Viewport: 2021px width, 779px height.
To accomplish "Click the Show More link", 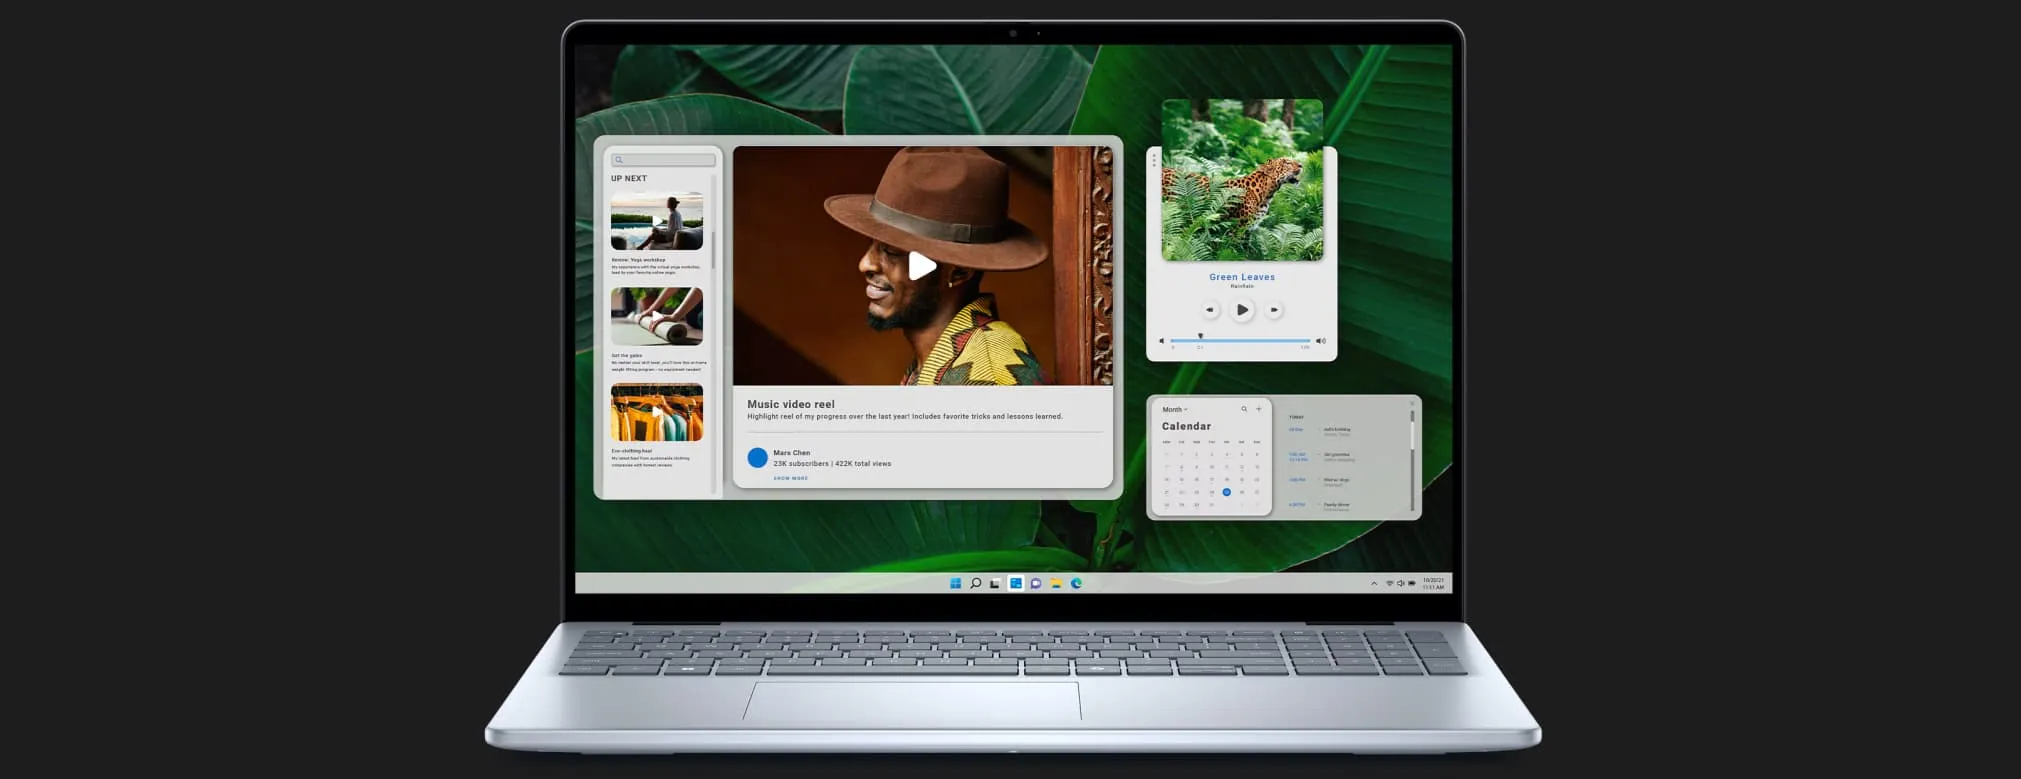I will click(790, 478).
